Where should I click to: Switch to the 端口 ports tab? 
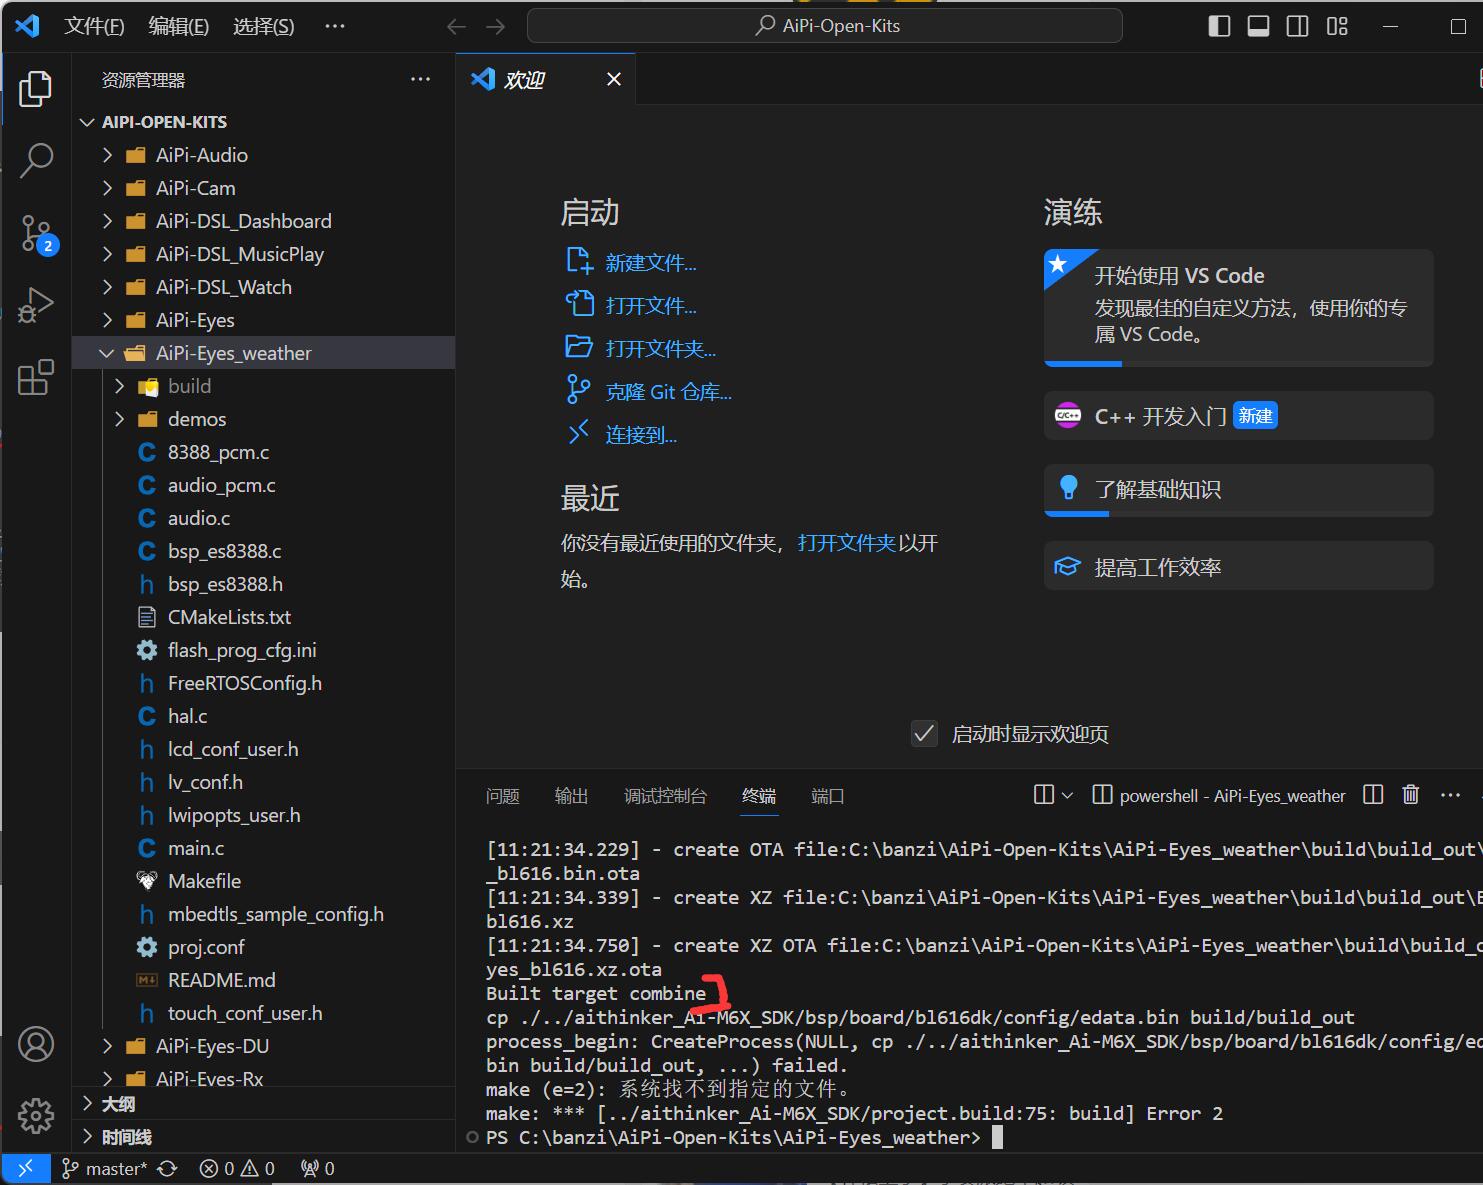(x=828, y=796)
